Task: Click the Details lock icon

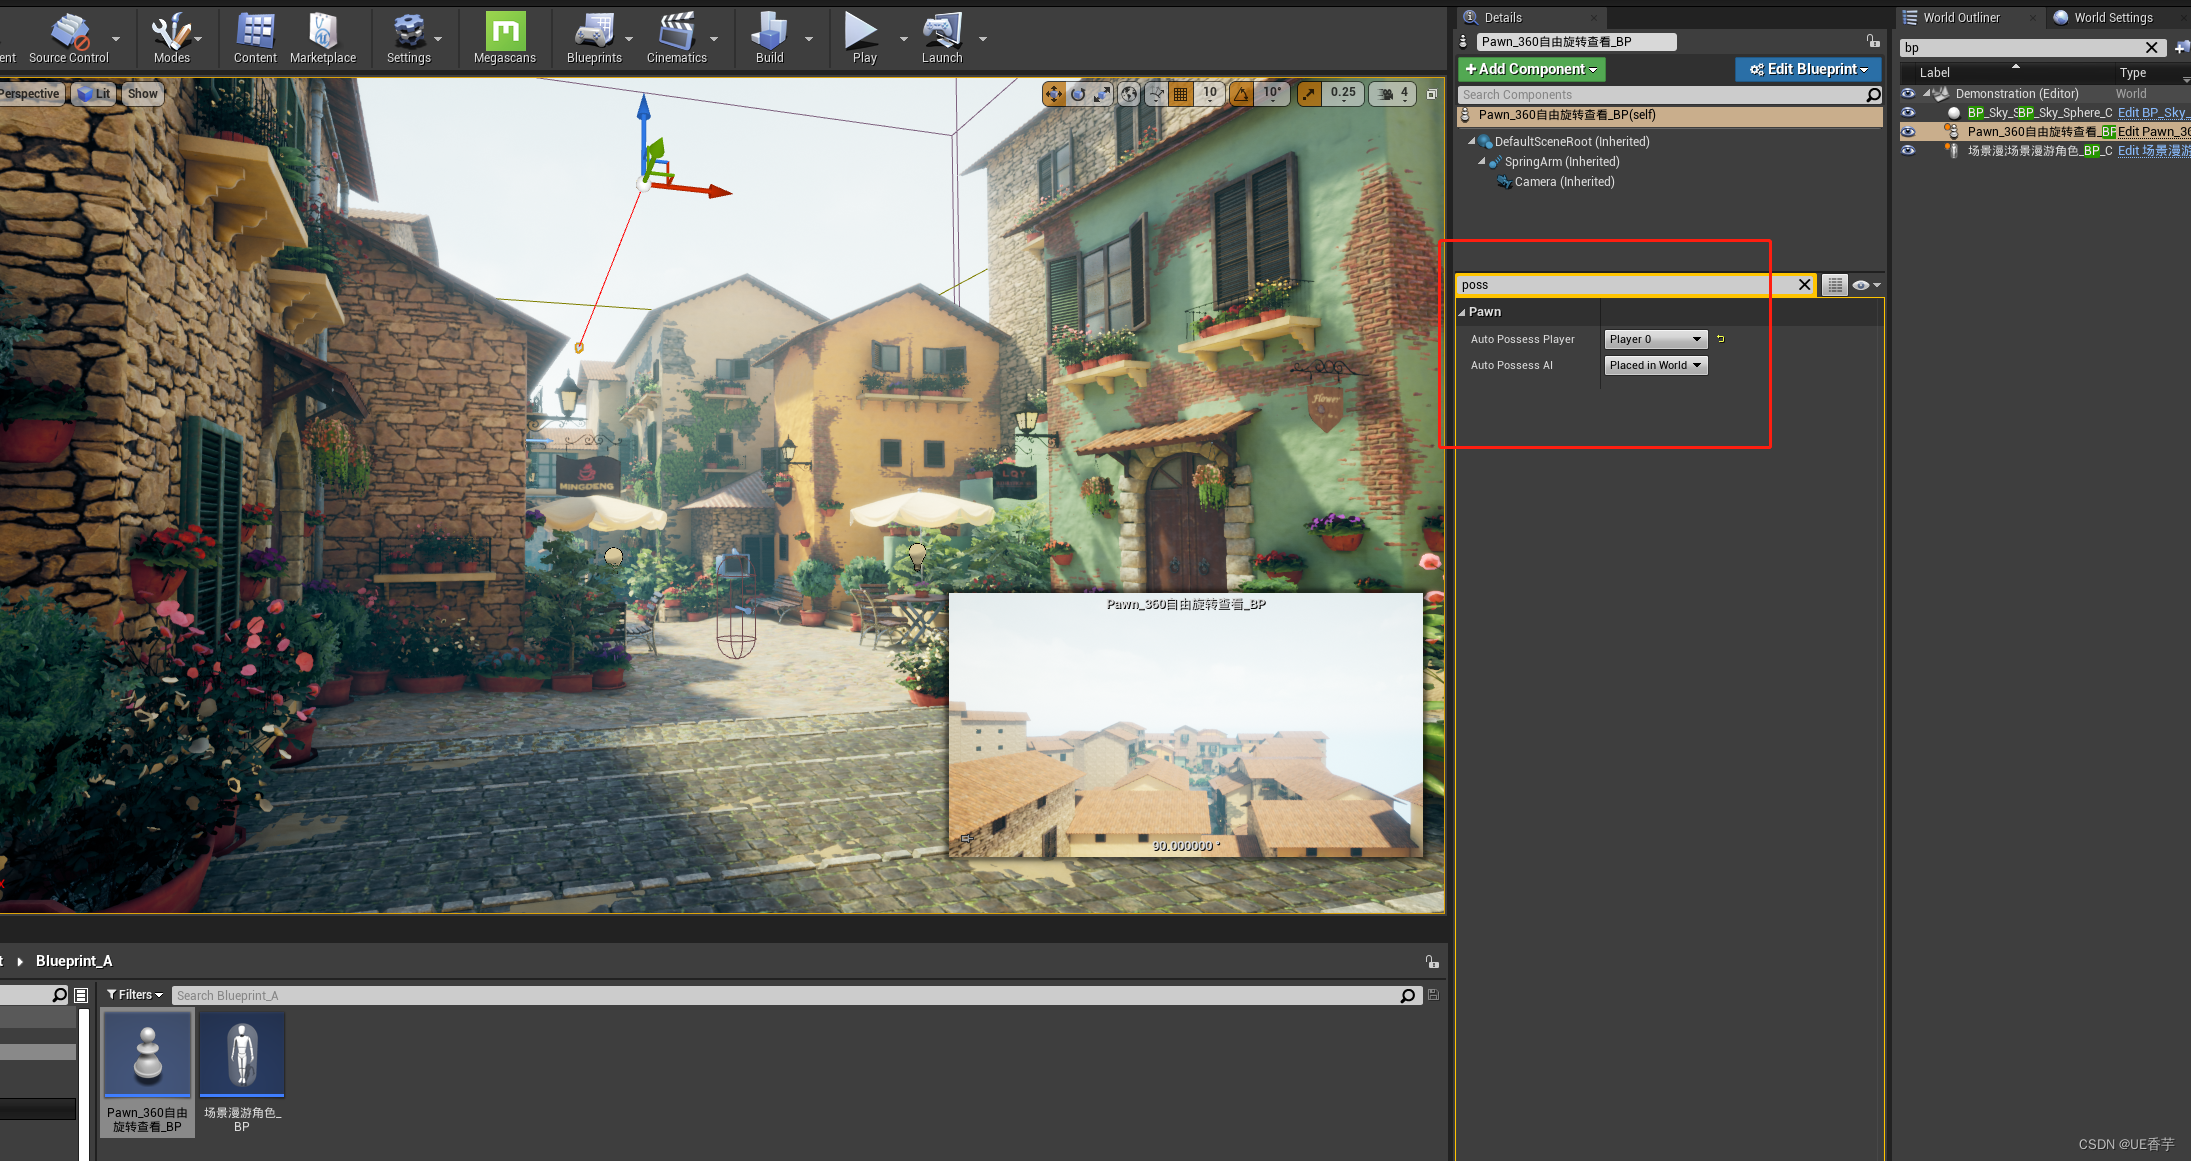Action: tap(1873, 41)
